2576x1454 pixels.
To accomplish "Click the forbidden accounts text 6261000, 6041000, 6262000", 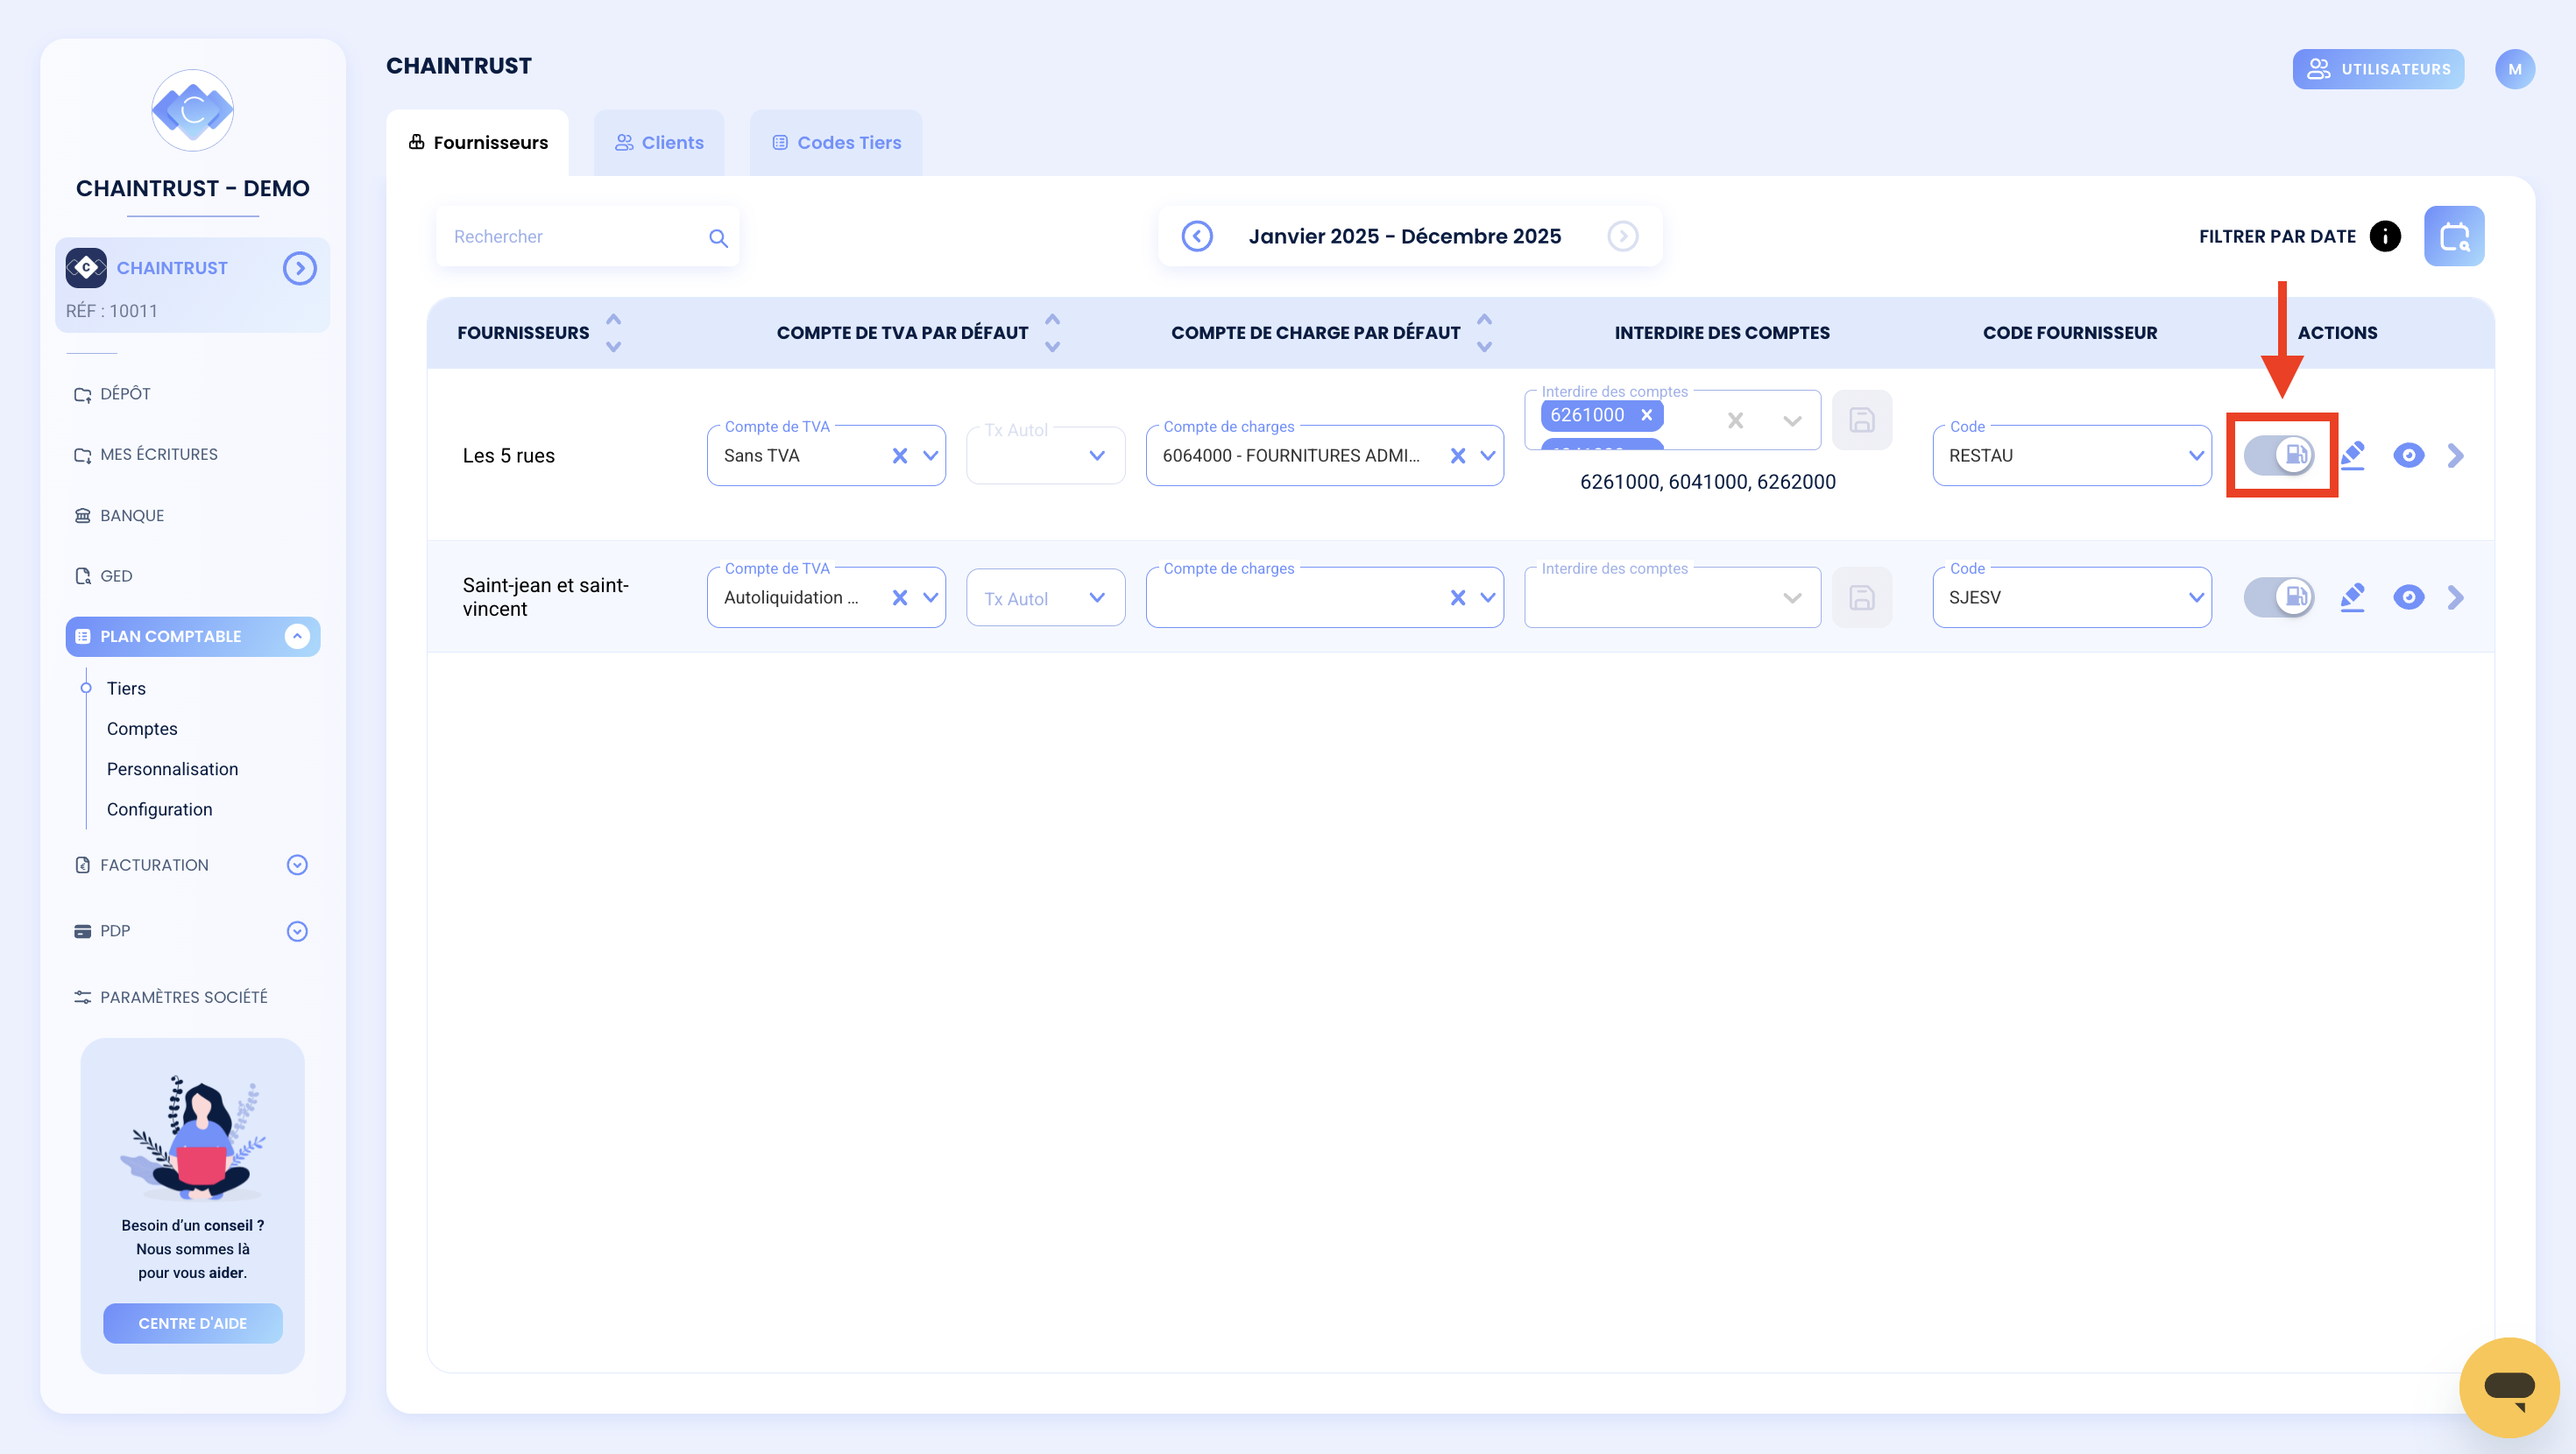I will 1707,482.
